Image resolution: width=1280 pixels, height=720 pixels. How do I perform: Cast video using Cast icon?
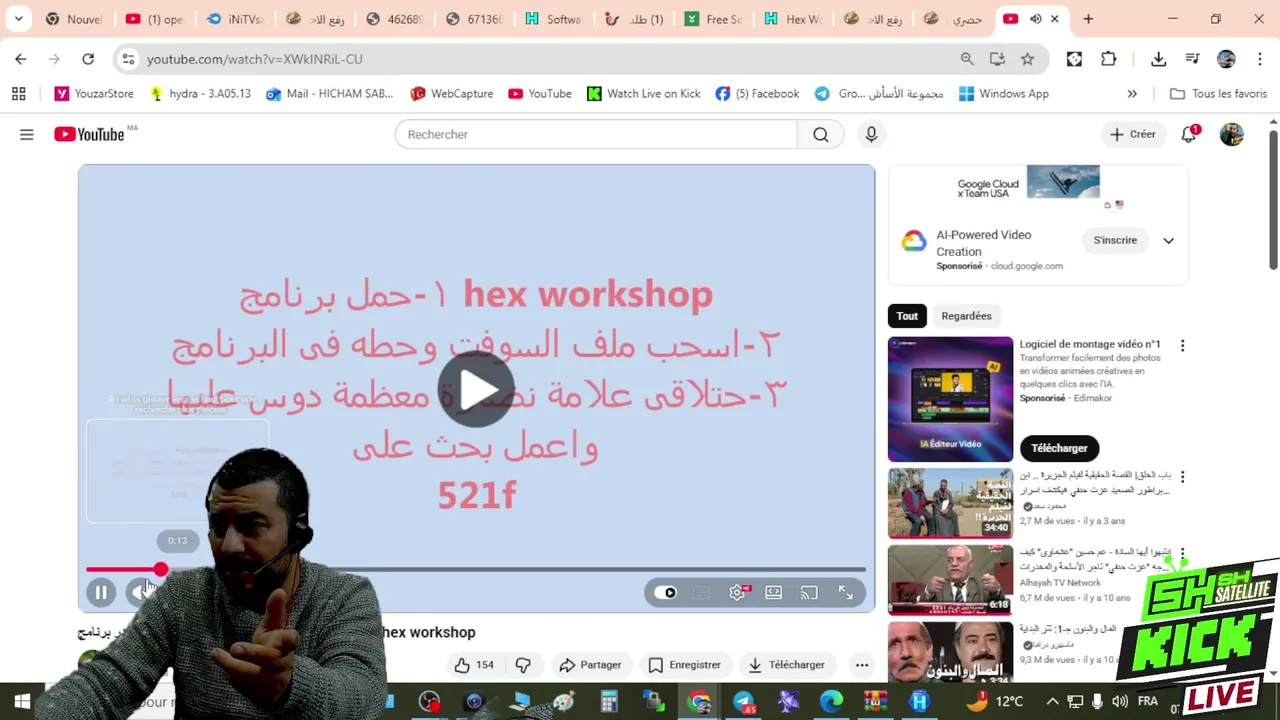[x=809, y=593]
